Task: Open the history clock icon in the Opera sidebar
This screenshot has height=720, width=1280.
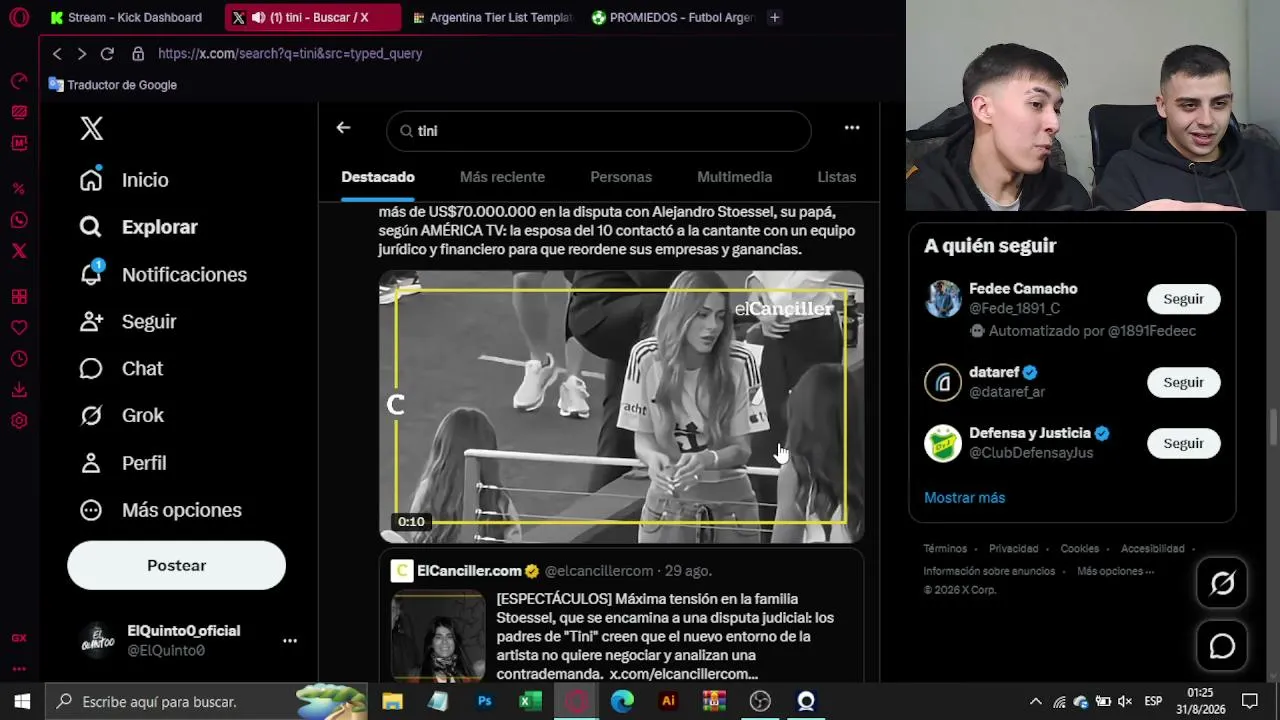Action: (x=19, y=359)
